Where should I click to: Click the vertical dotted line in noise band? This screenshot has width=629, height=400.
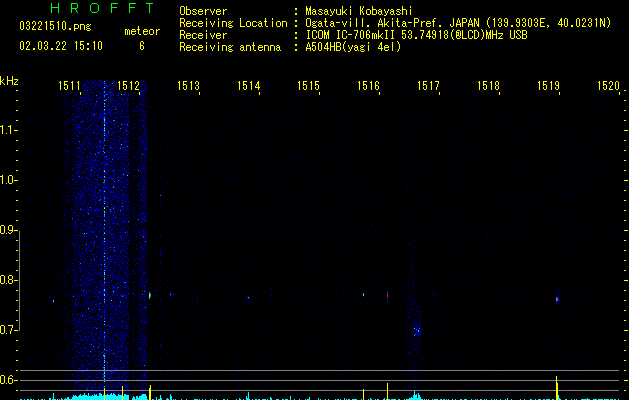click(104, 233)
